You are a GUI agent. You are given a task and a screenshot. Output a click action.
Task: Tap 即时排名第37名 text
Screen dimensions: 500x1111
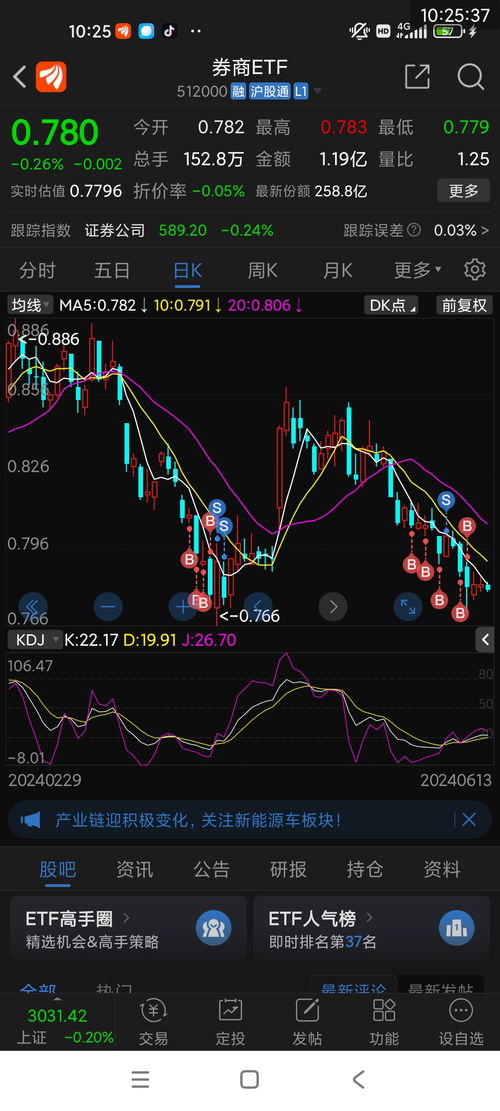[x=322, y=942]
